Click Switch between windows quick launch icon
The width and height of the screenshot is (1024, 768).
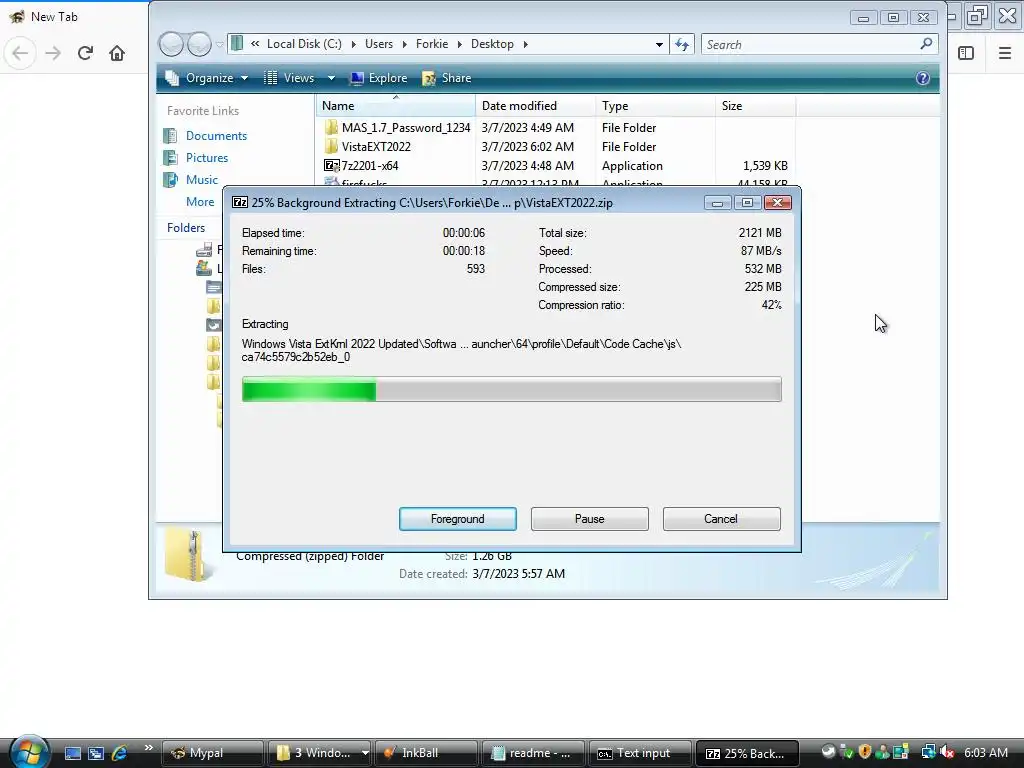95,753
